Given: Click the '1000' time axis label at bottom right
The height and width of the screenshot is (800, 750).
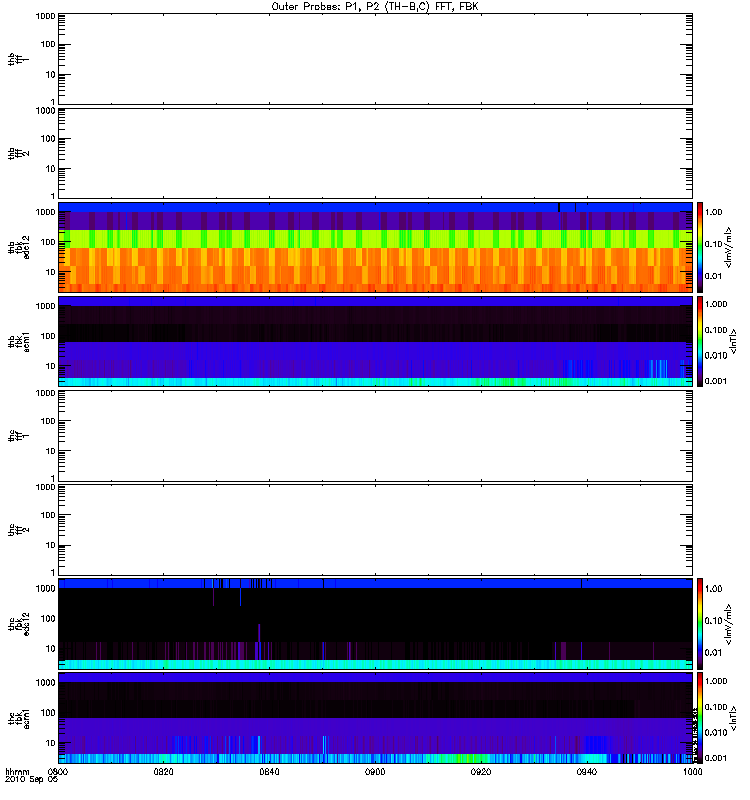Looking at the screenshot, I should coord(692,772).
